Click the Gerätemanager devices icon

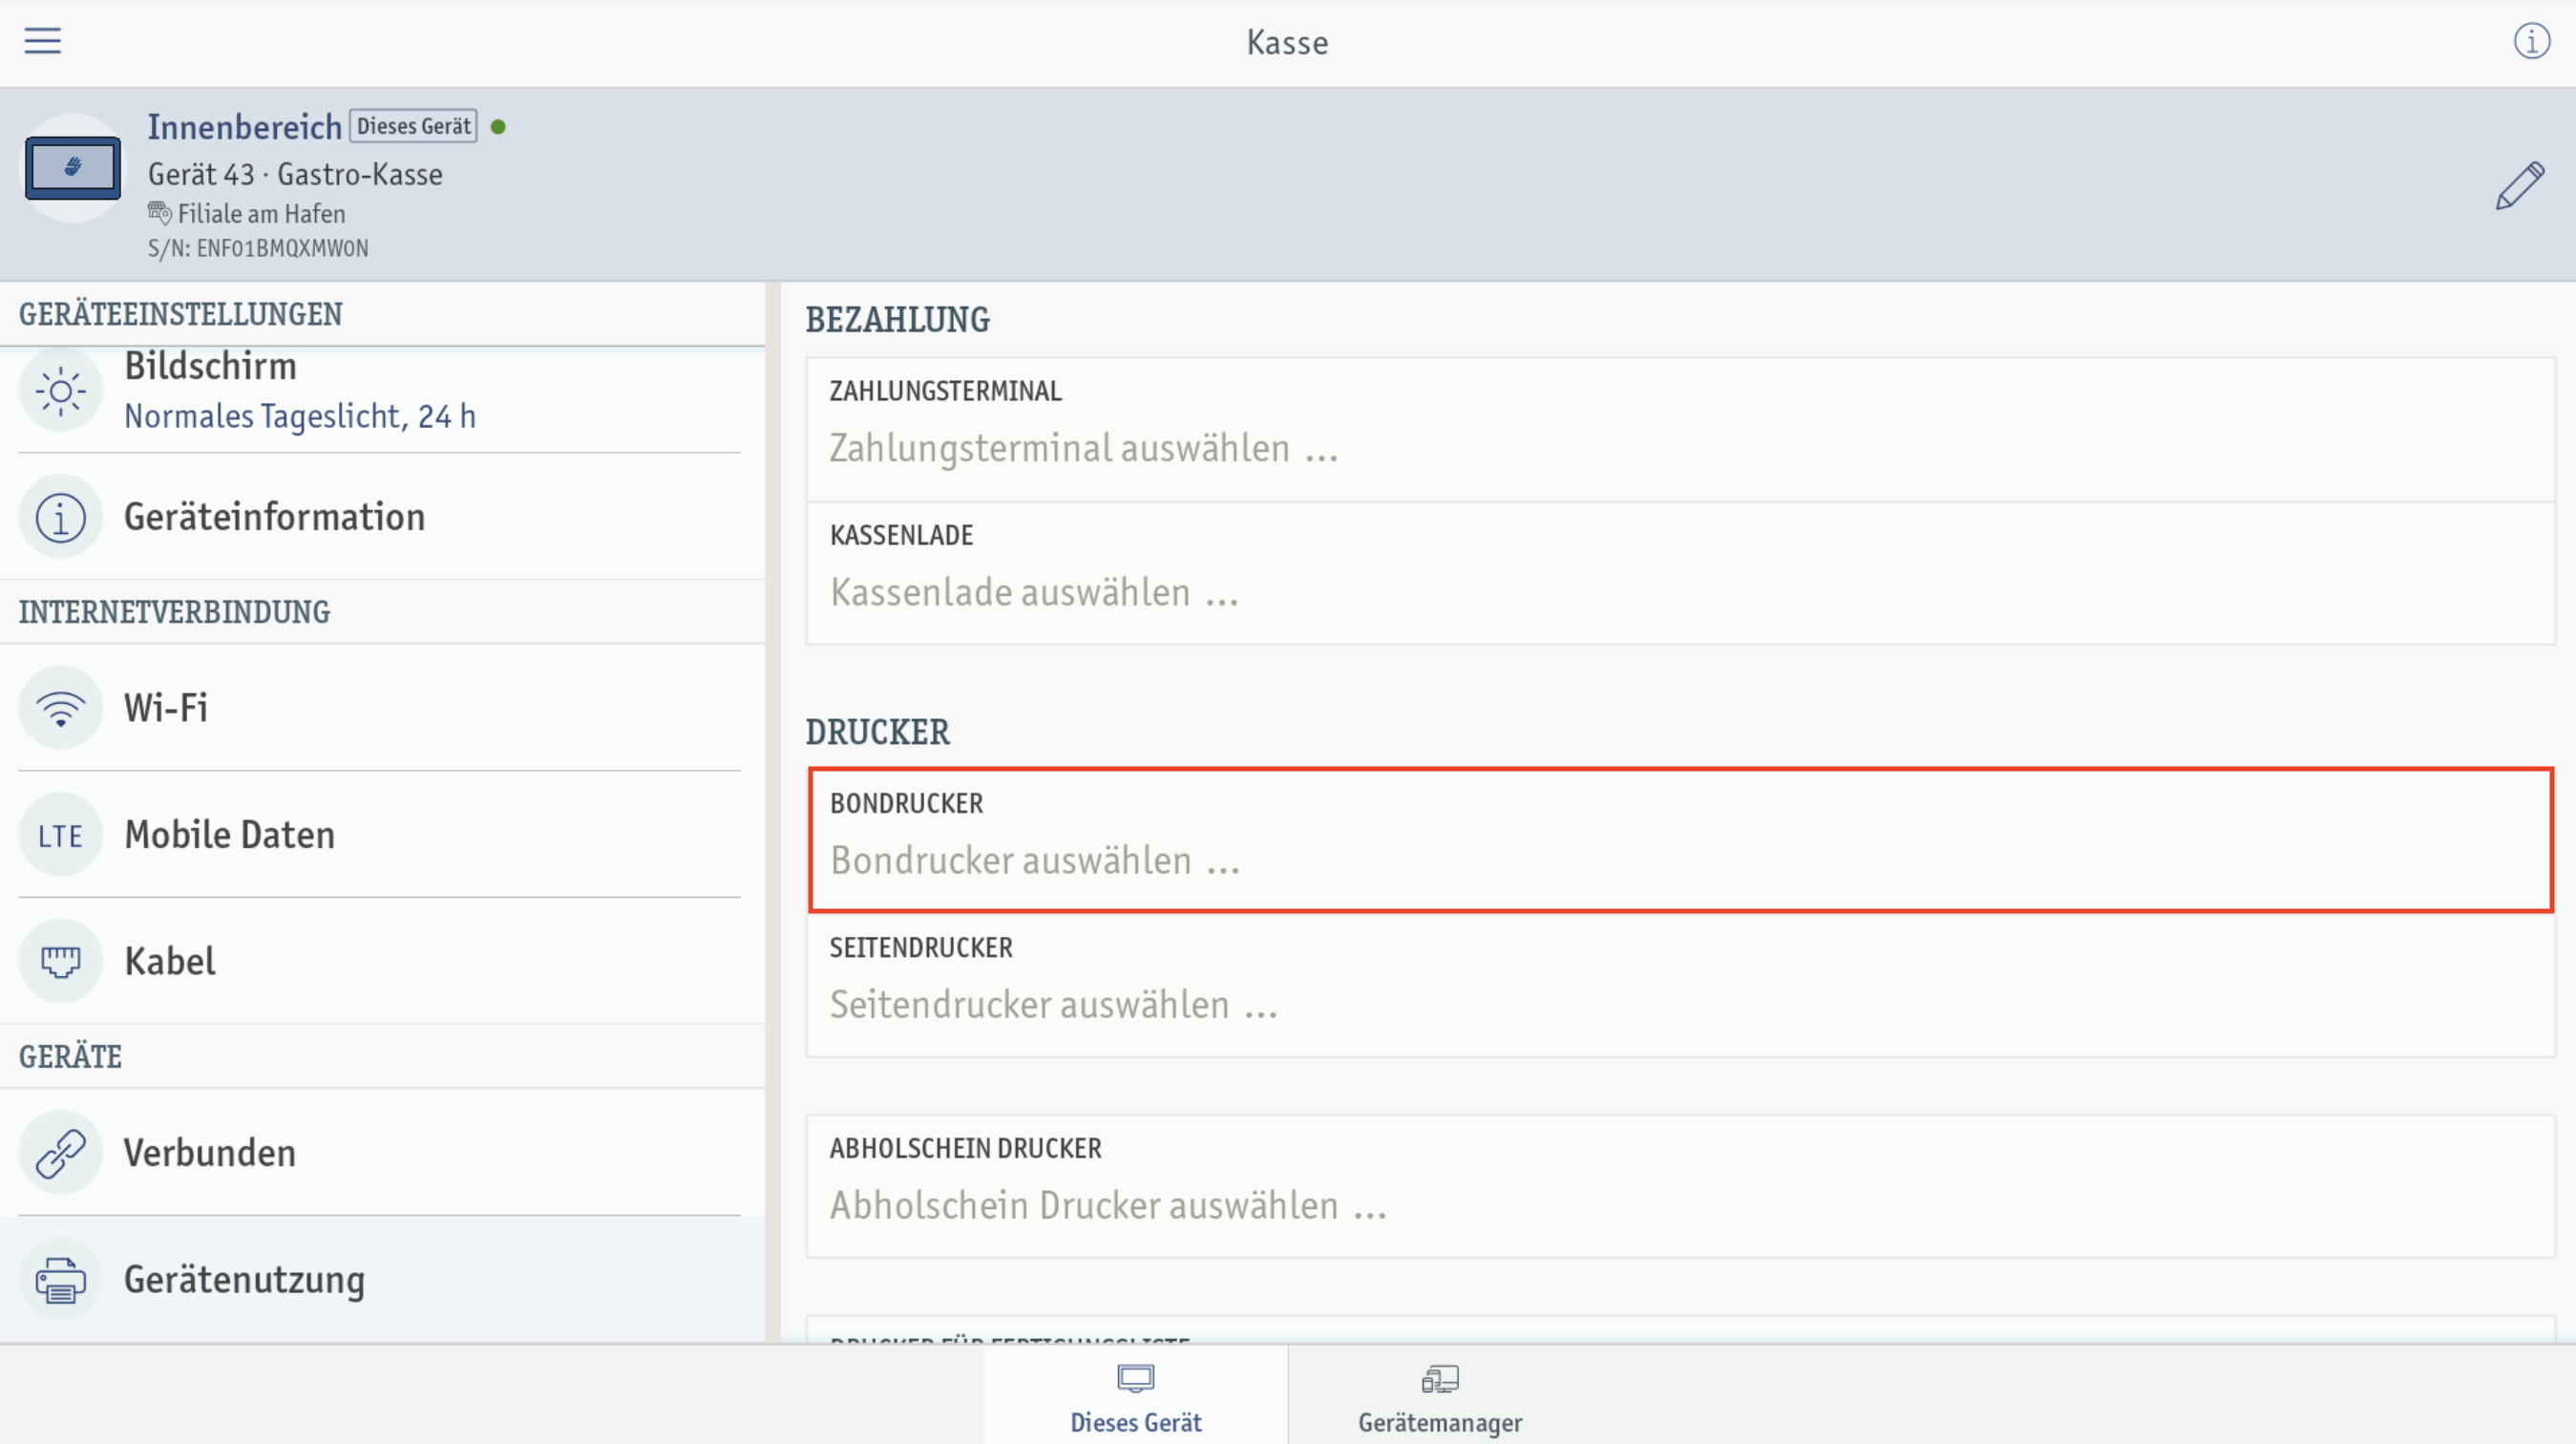coord(1440,1379)
